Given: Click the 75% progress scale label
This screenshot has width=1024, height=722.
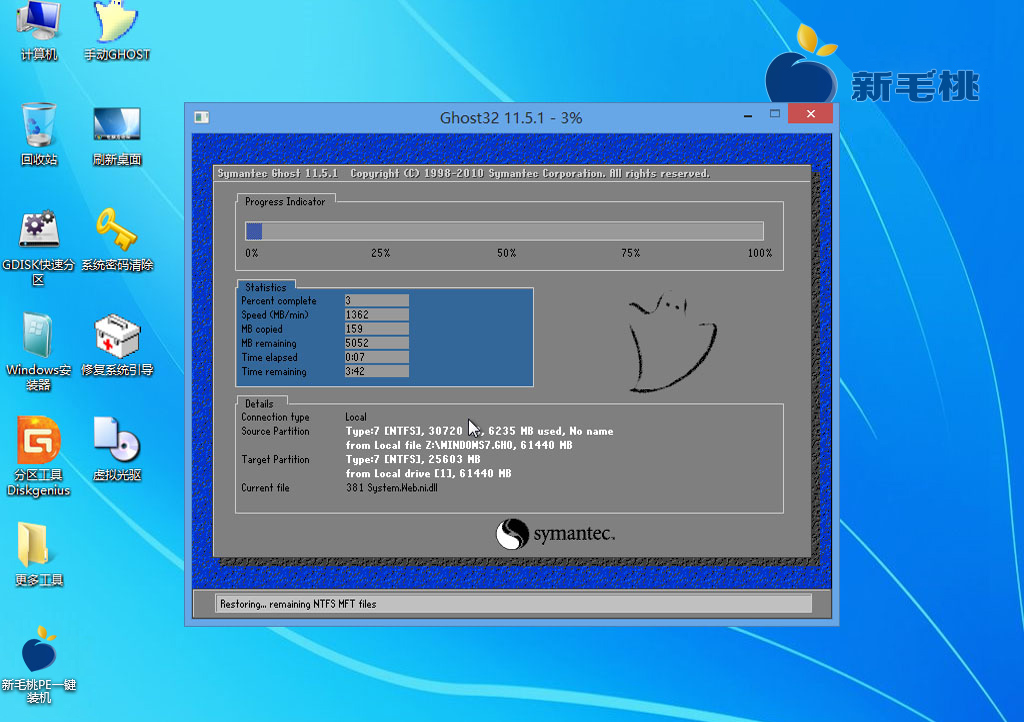Looking at the screenshot, I should pos(631,253).
